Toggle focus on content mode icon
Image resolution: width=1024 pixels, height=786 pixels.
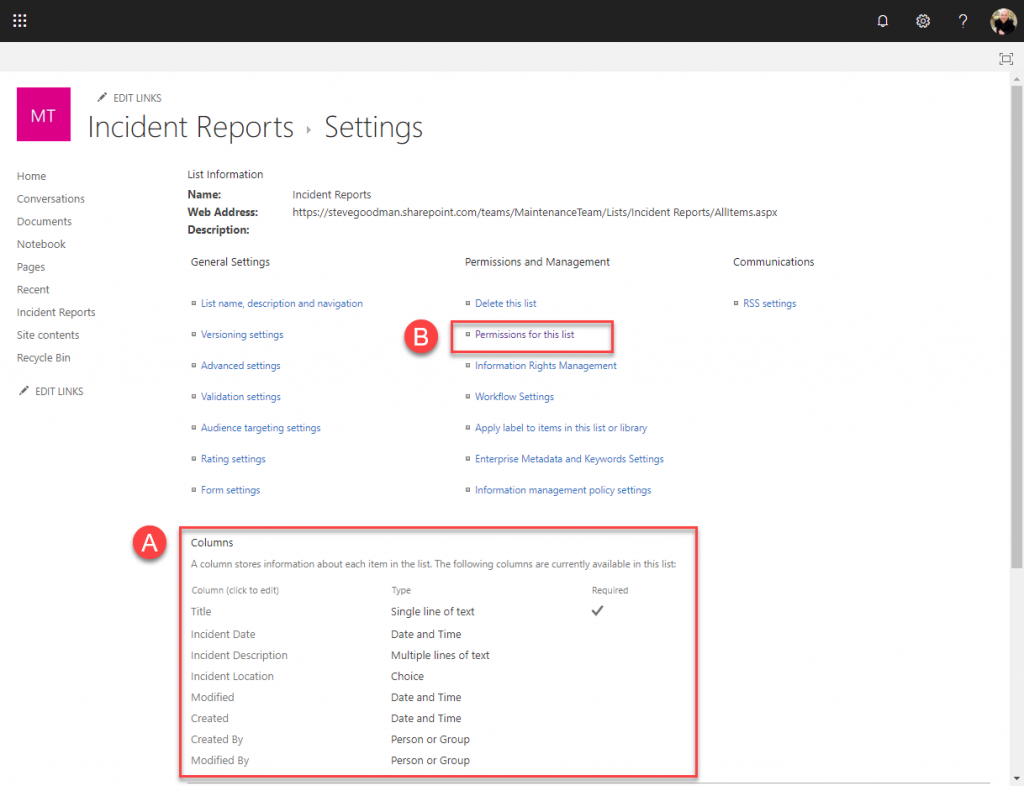pyautogui.click(x=1006, y=59)
